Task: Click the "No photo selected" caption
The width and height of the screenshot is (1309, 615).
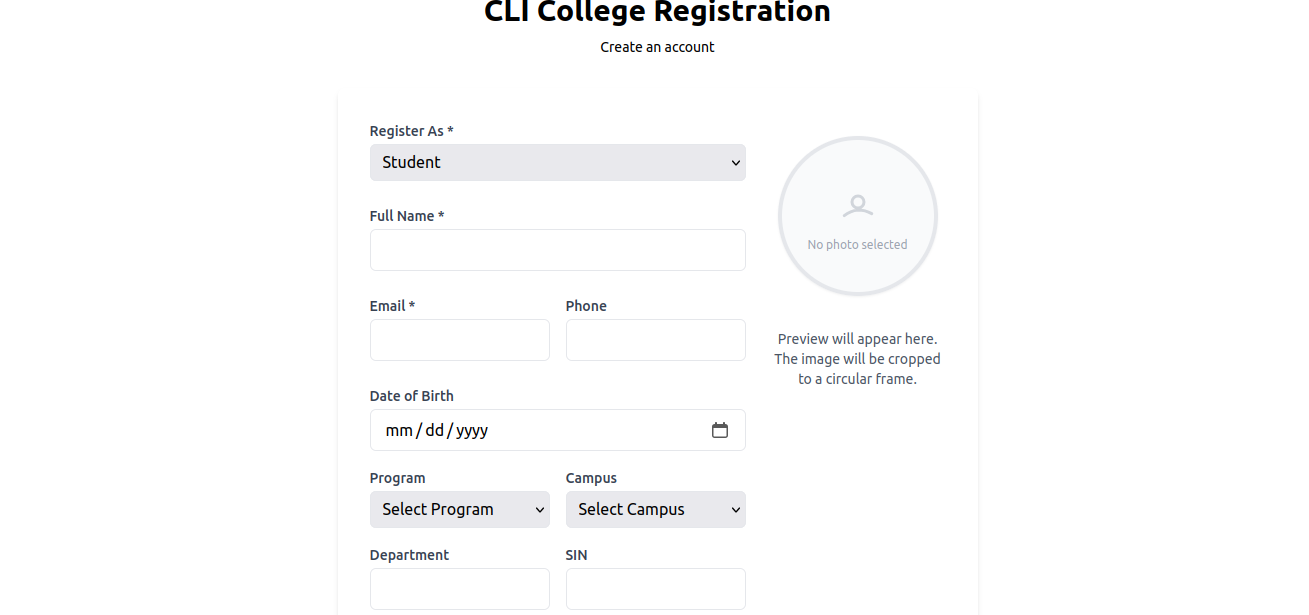Action: coord(857,244)
